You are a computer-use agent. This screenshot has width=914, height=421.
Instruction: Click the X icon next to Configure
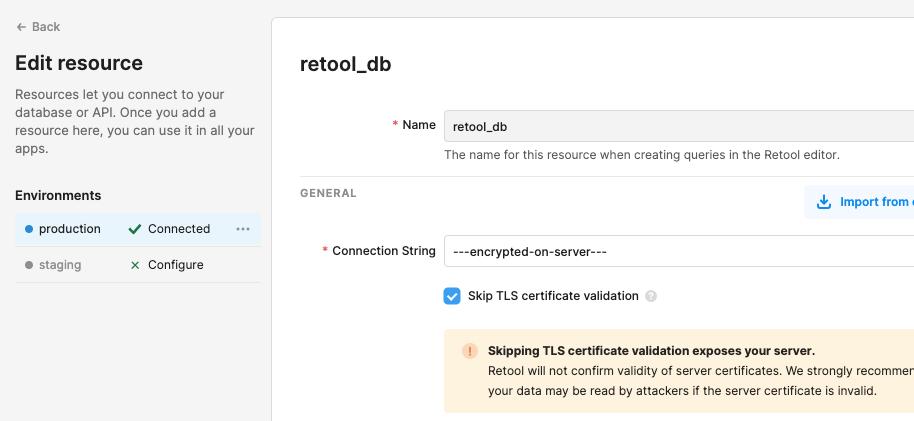coord(135,265)
